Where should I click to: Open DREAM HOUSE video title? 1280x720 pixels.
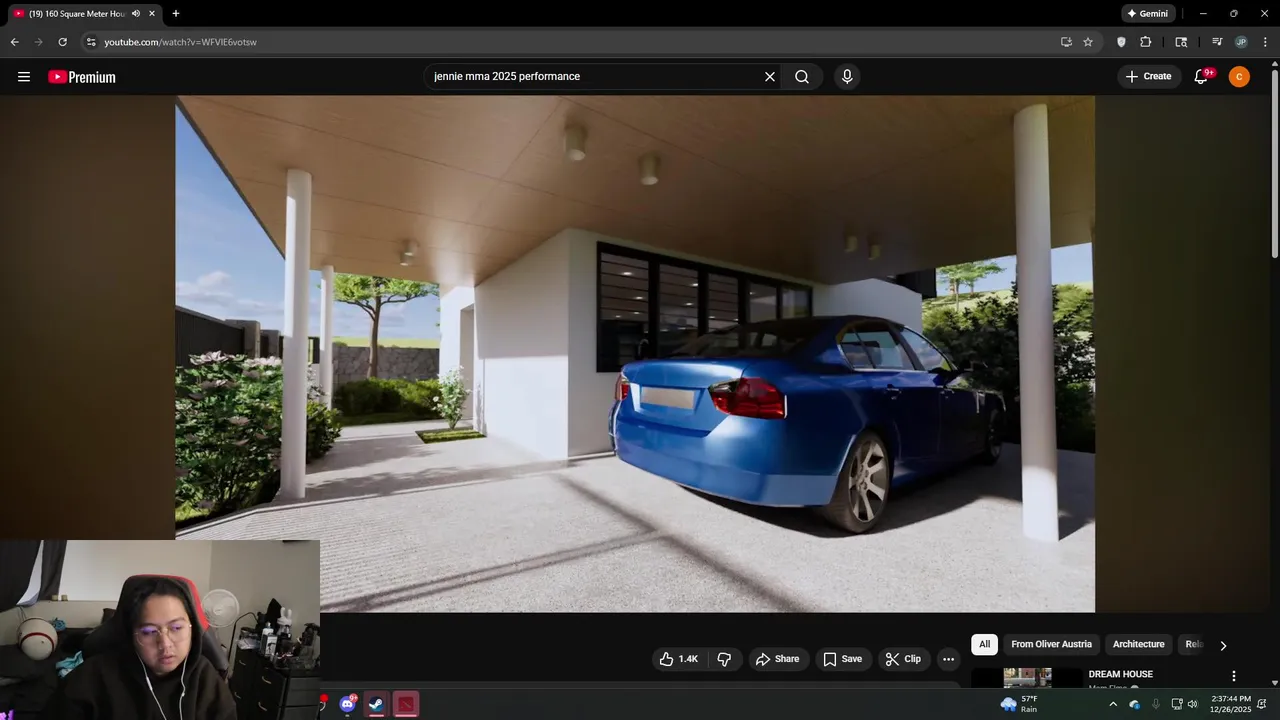1120,674
